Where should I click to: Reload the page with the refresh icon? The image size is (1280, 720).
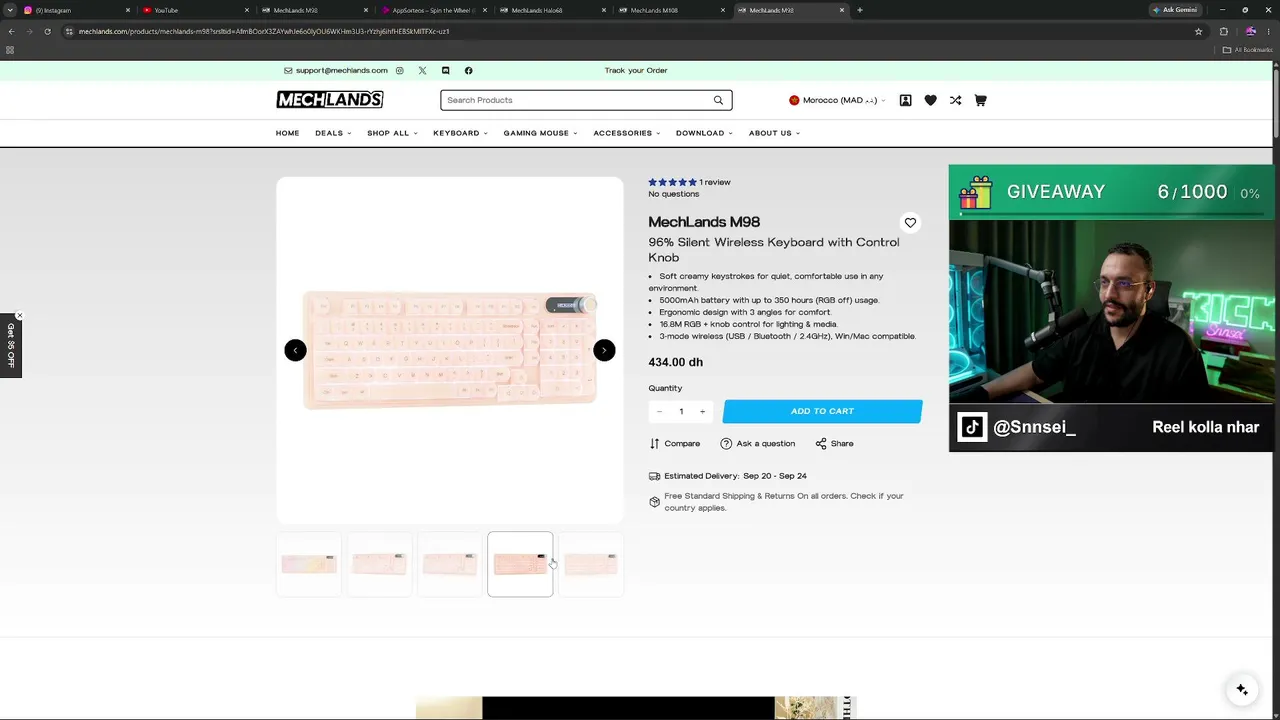point(47,31)
